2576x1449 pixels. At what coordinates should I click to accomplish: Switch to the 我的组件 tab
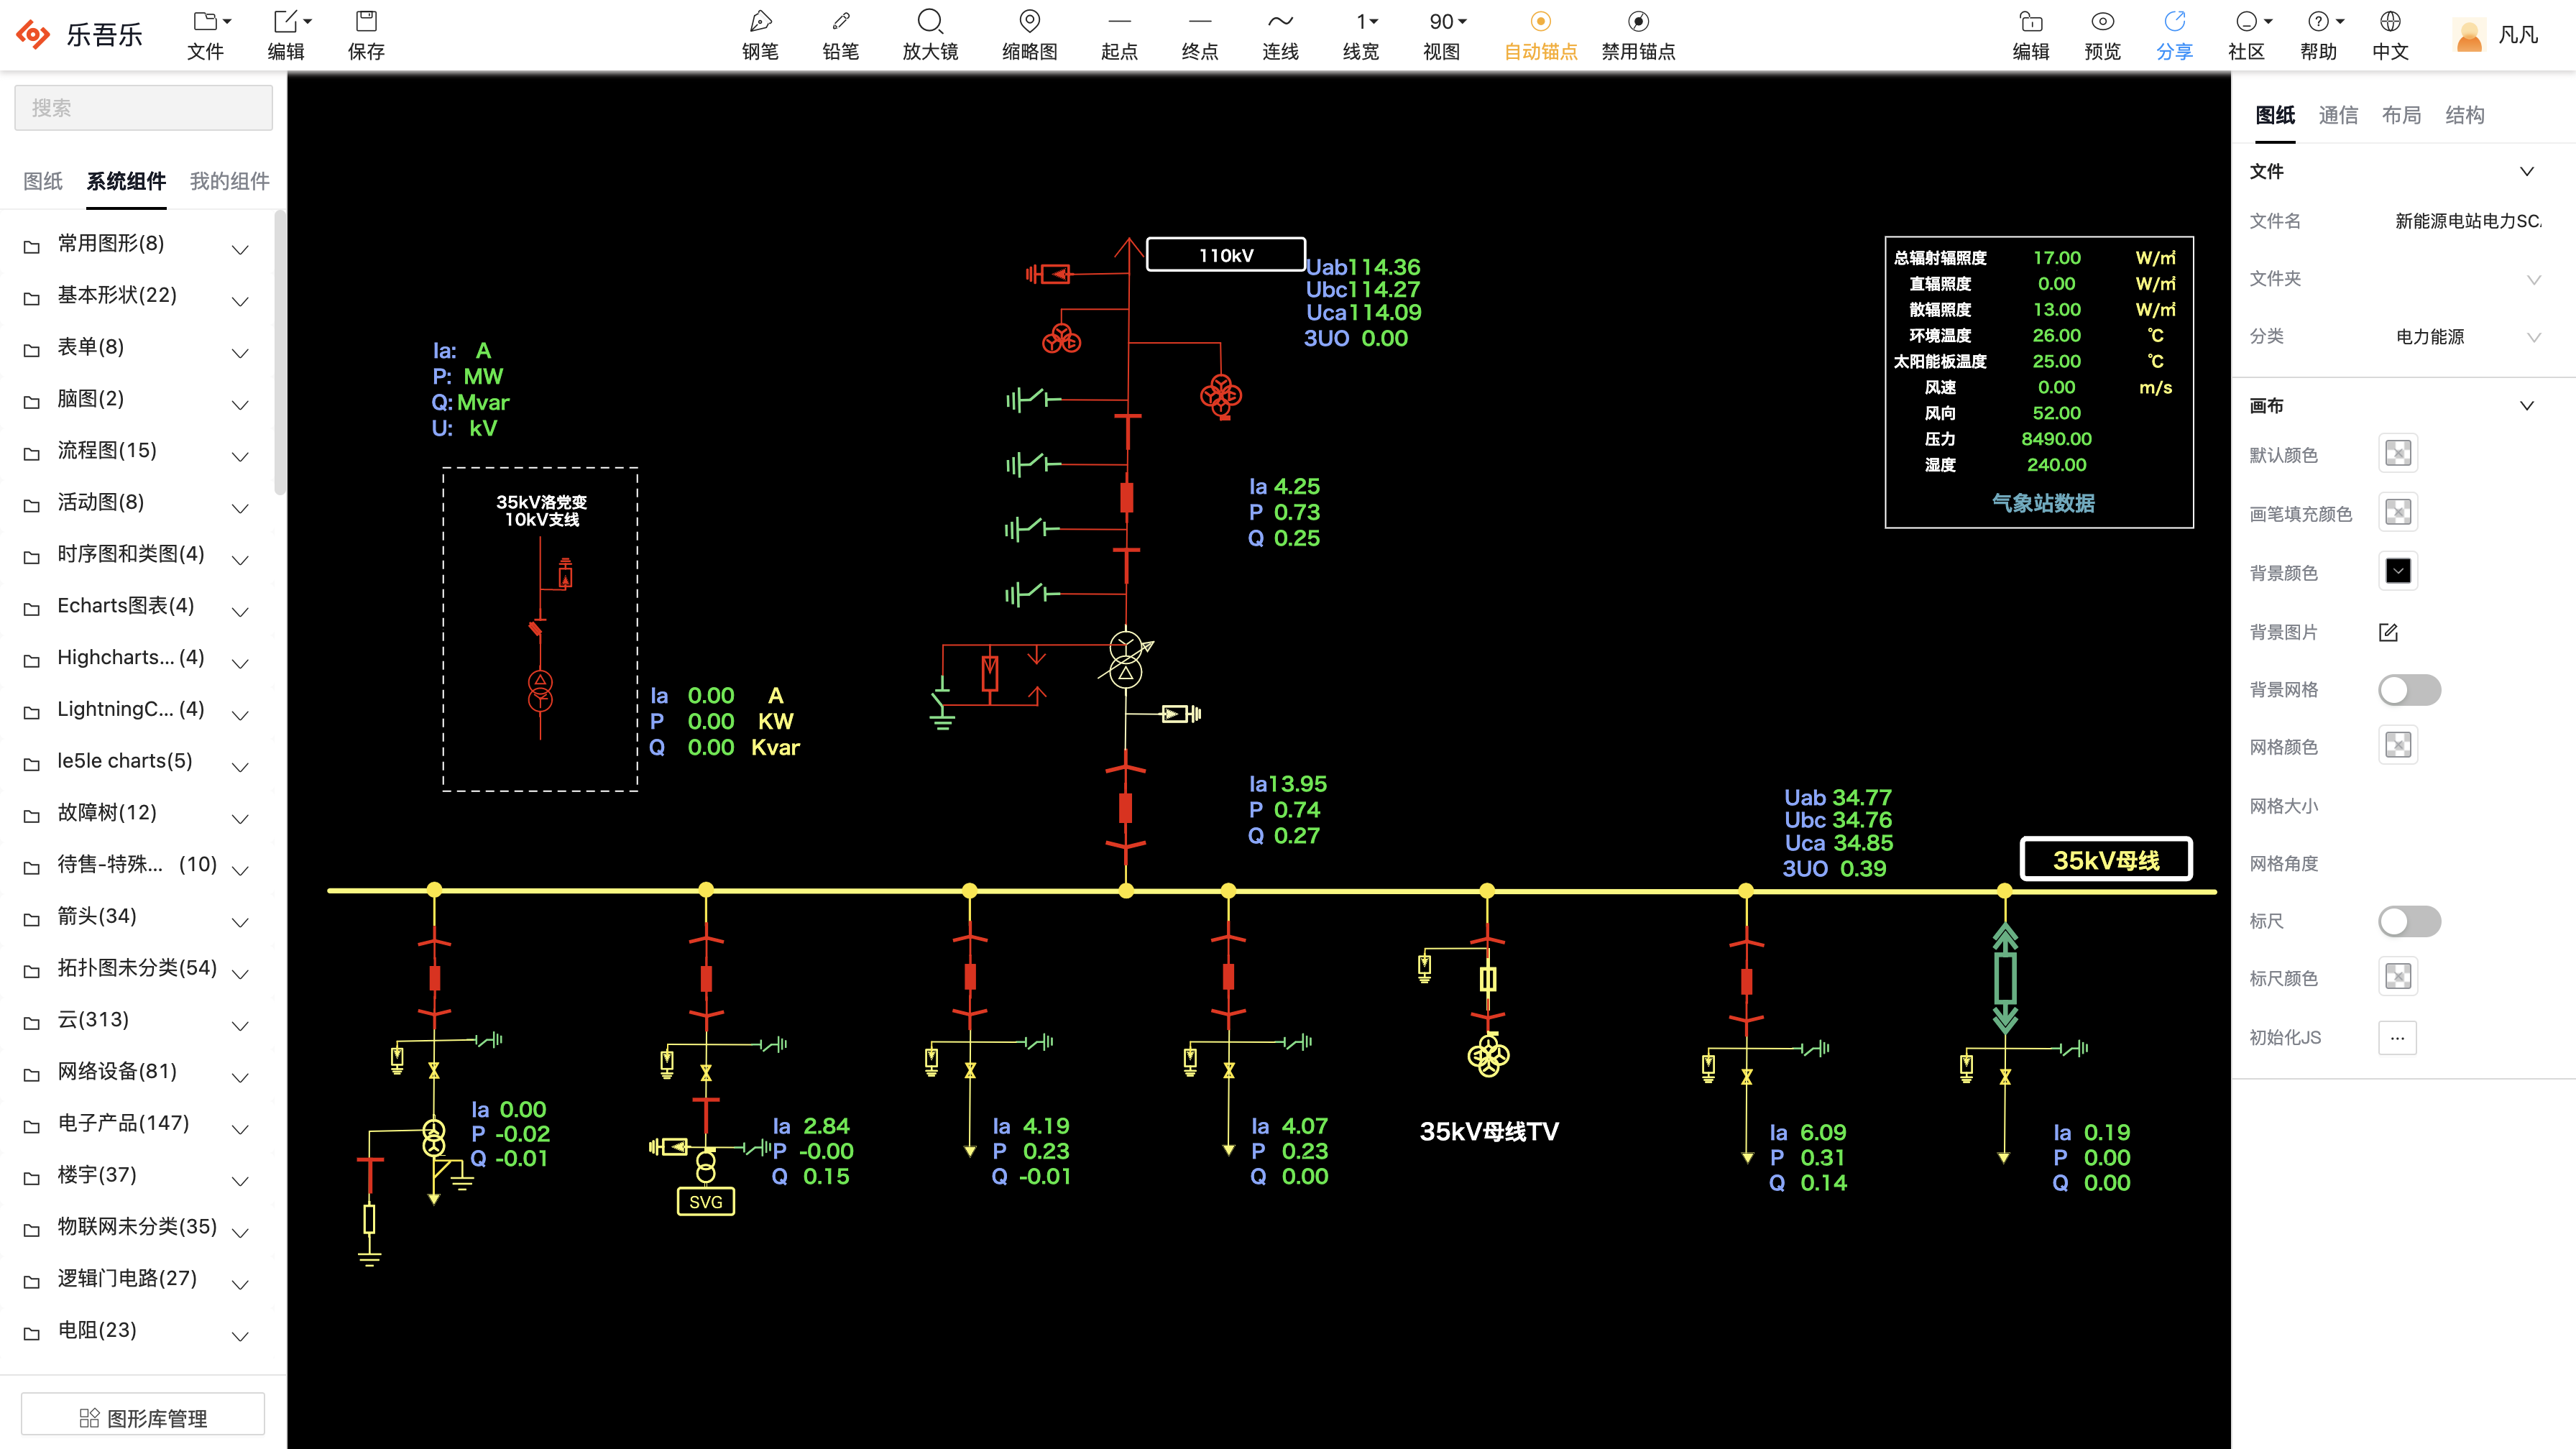tap(229, 181)
